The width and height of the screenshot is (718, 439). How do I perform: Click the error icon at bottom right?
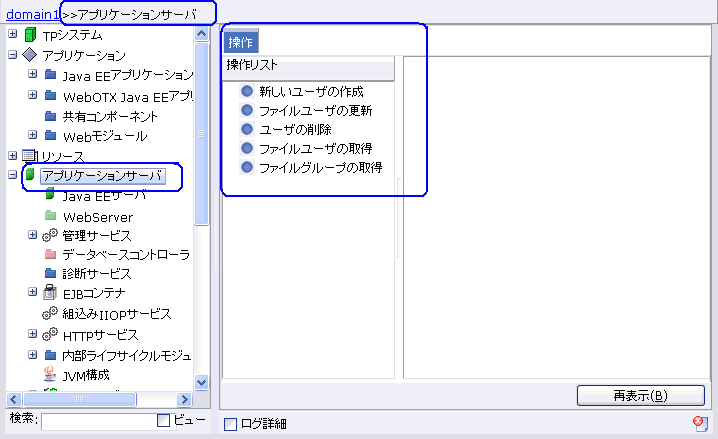point(700,424)
